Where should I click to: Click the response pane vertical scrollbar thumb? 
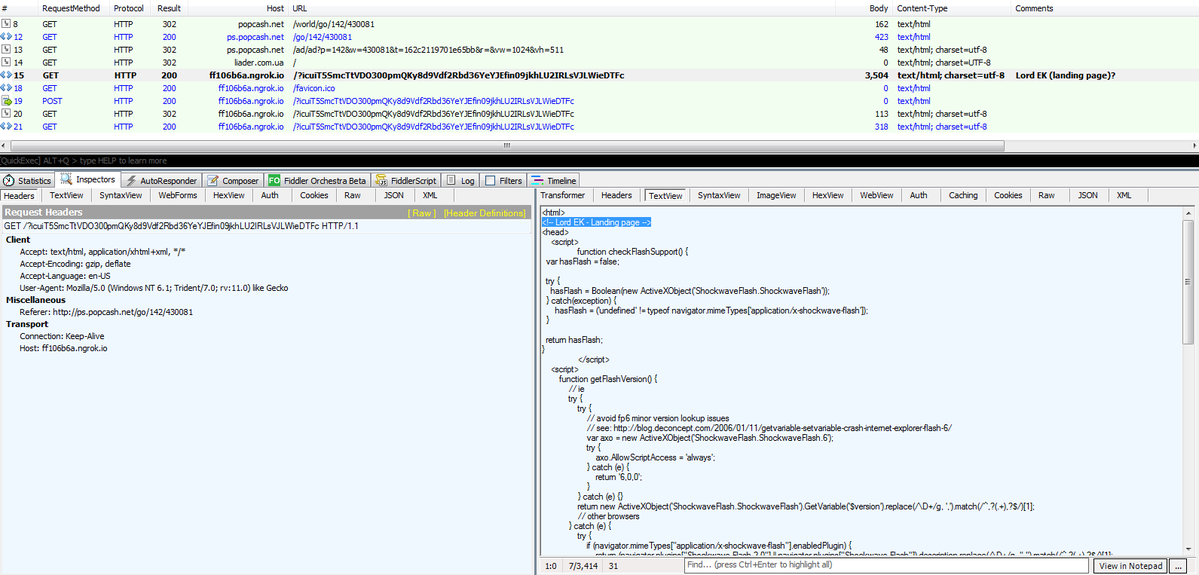(x=1188, y=281)
